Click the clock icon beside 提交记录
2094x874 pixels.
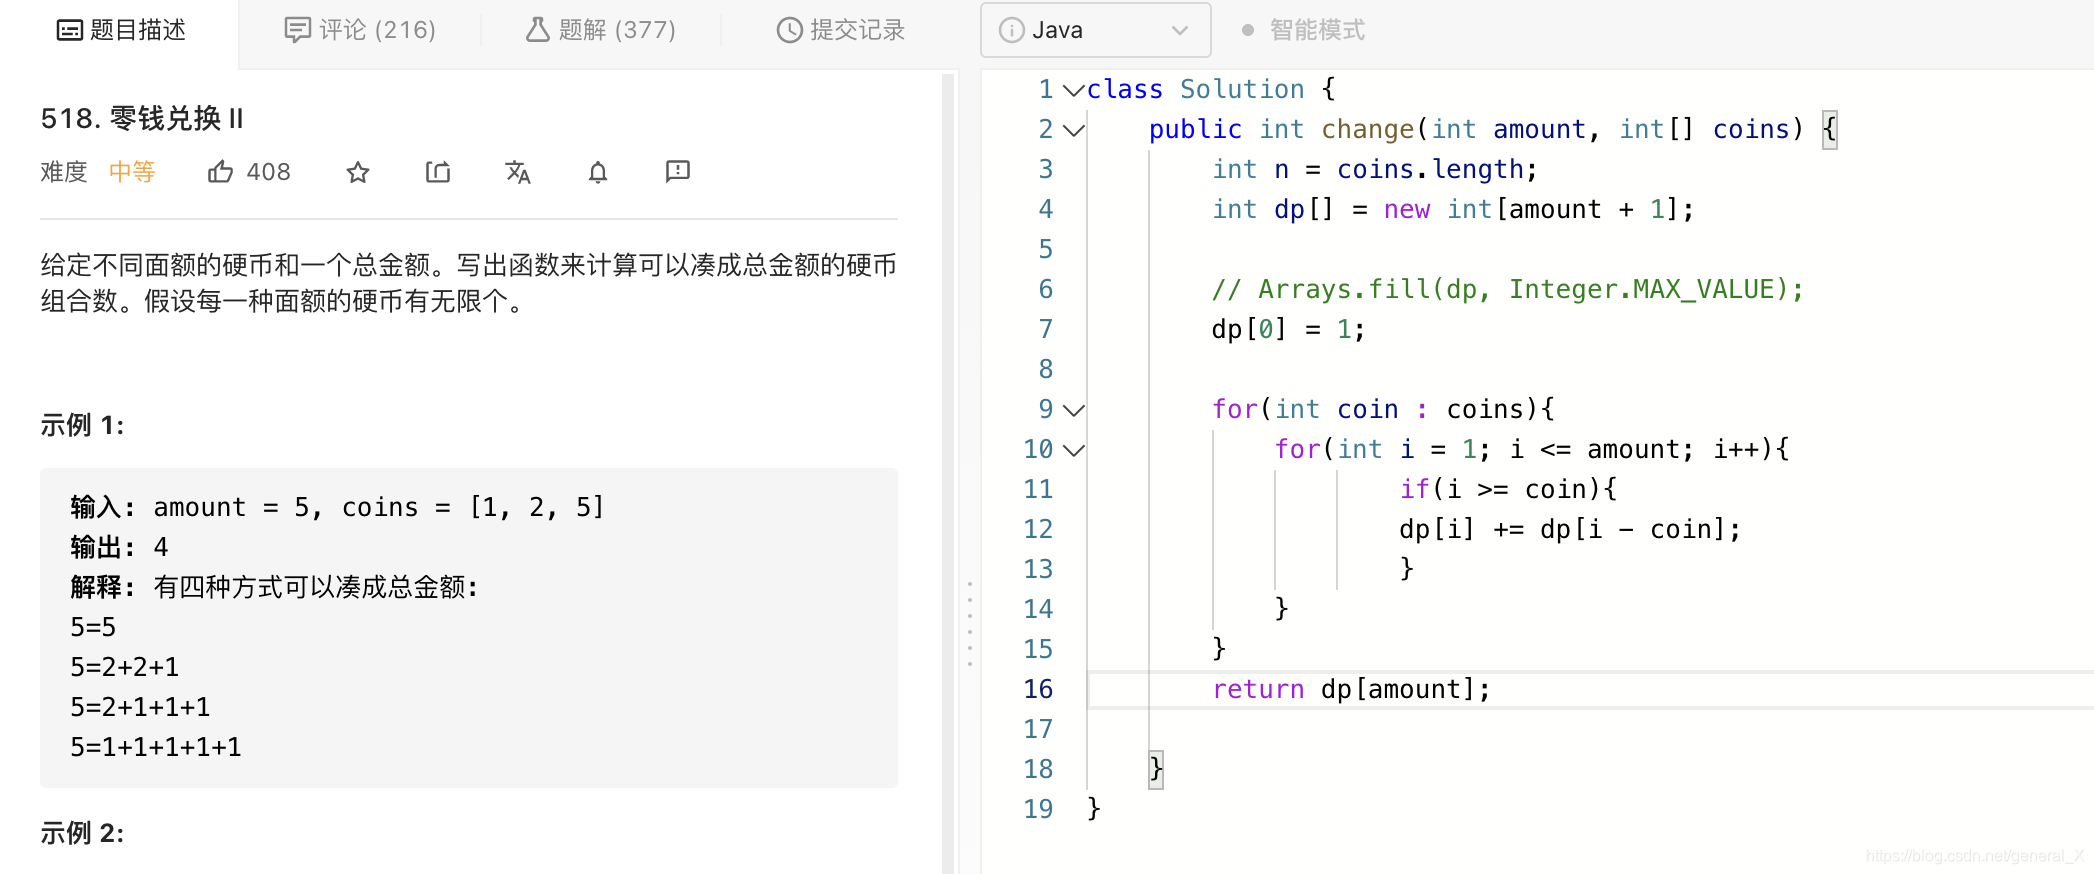click(x=789, y=30)
